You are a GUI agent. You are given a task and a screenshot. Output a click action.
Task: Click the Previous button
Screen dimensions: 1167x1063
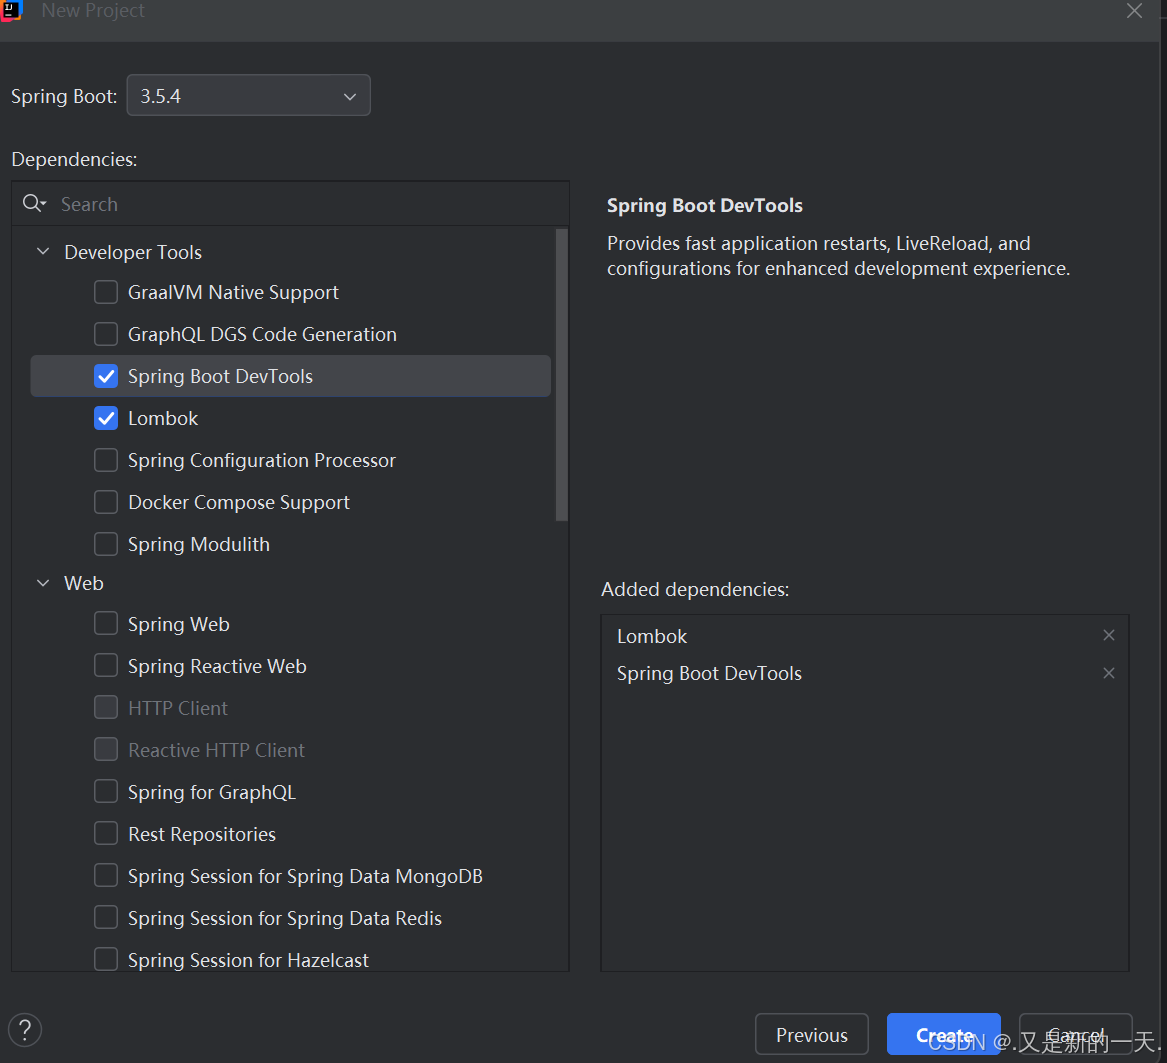click(x=812, y=1035)
